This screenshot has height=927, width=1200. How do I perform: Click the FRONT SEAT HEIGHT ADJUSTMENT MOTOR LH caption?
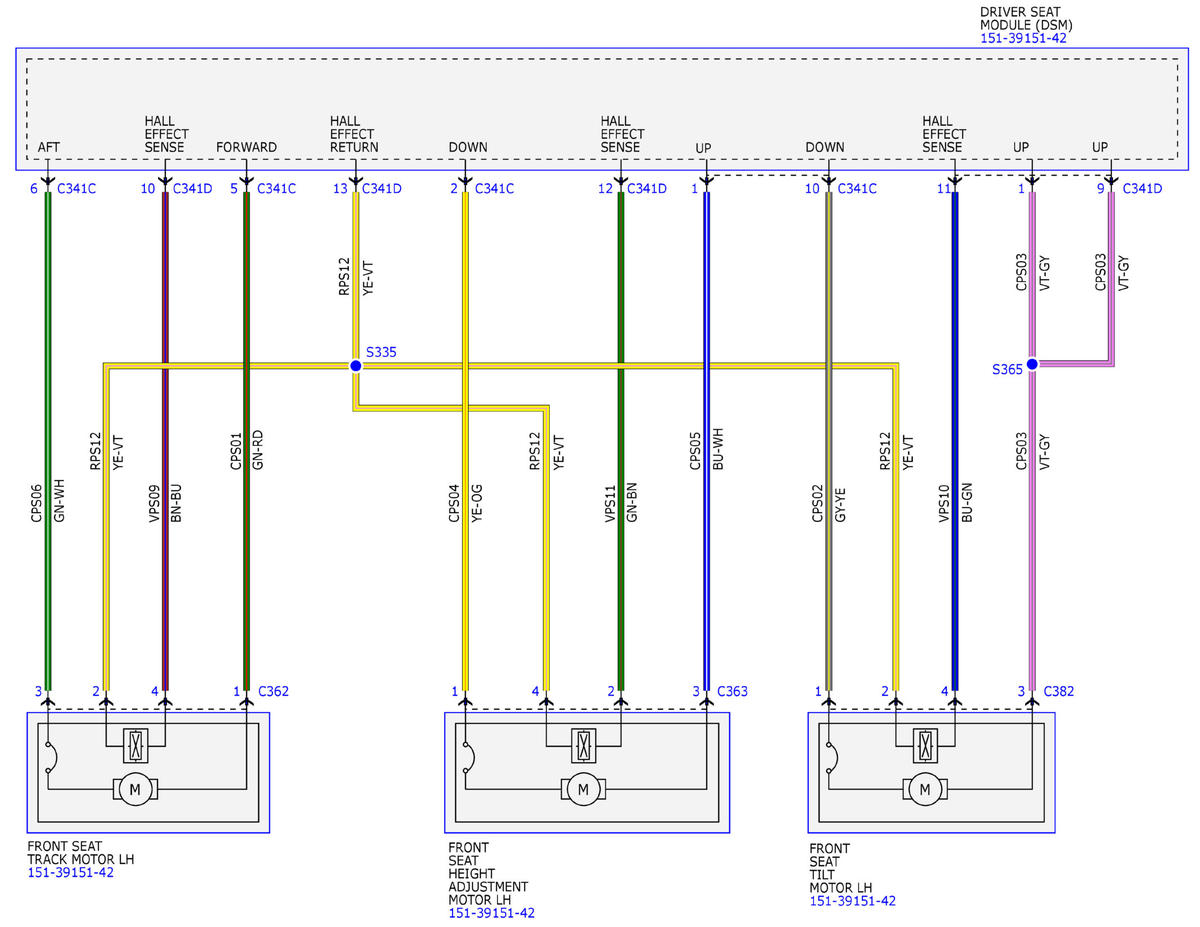(x=488, y=873)
